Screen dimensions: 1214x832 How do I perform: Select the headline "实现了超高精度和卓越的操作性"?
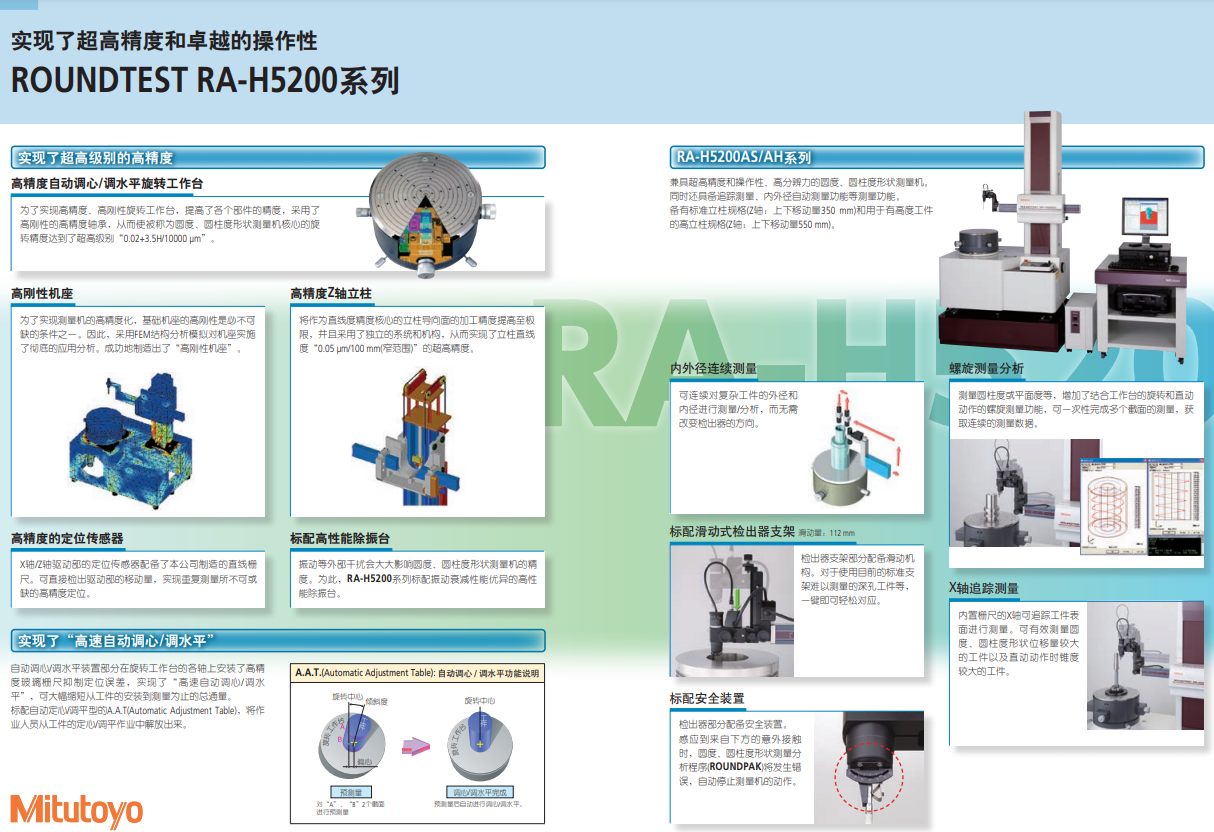coord(164,41)
